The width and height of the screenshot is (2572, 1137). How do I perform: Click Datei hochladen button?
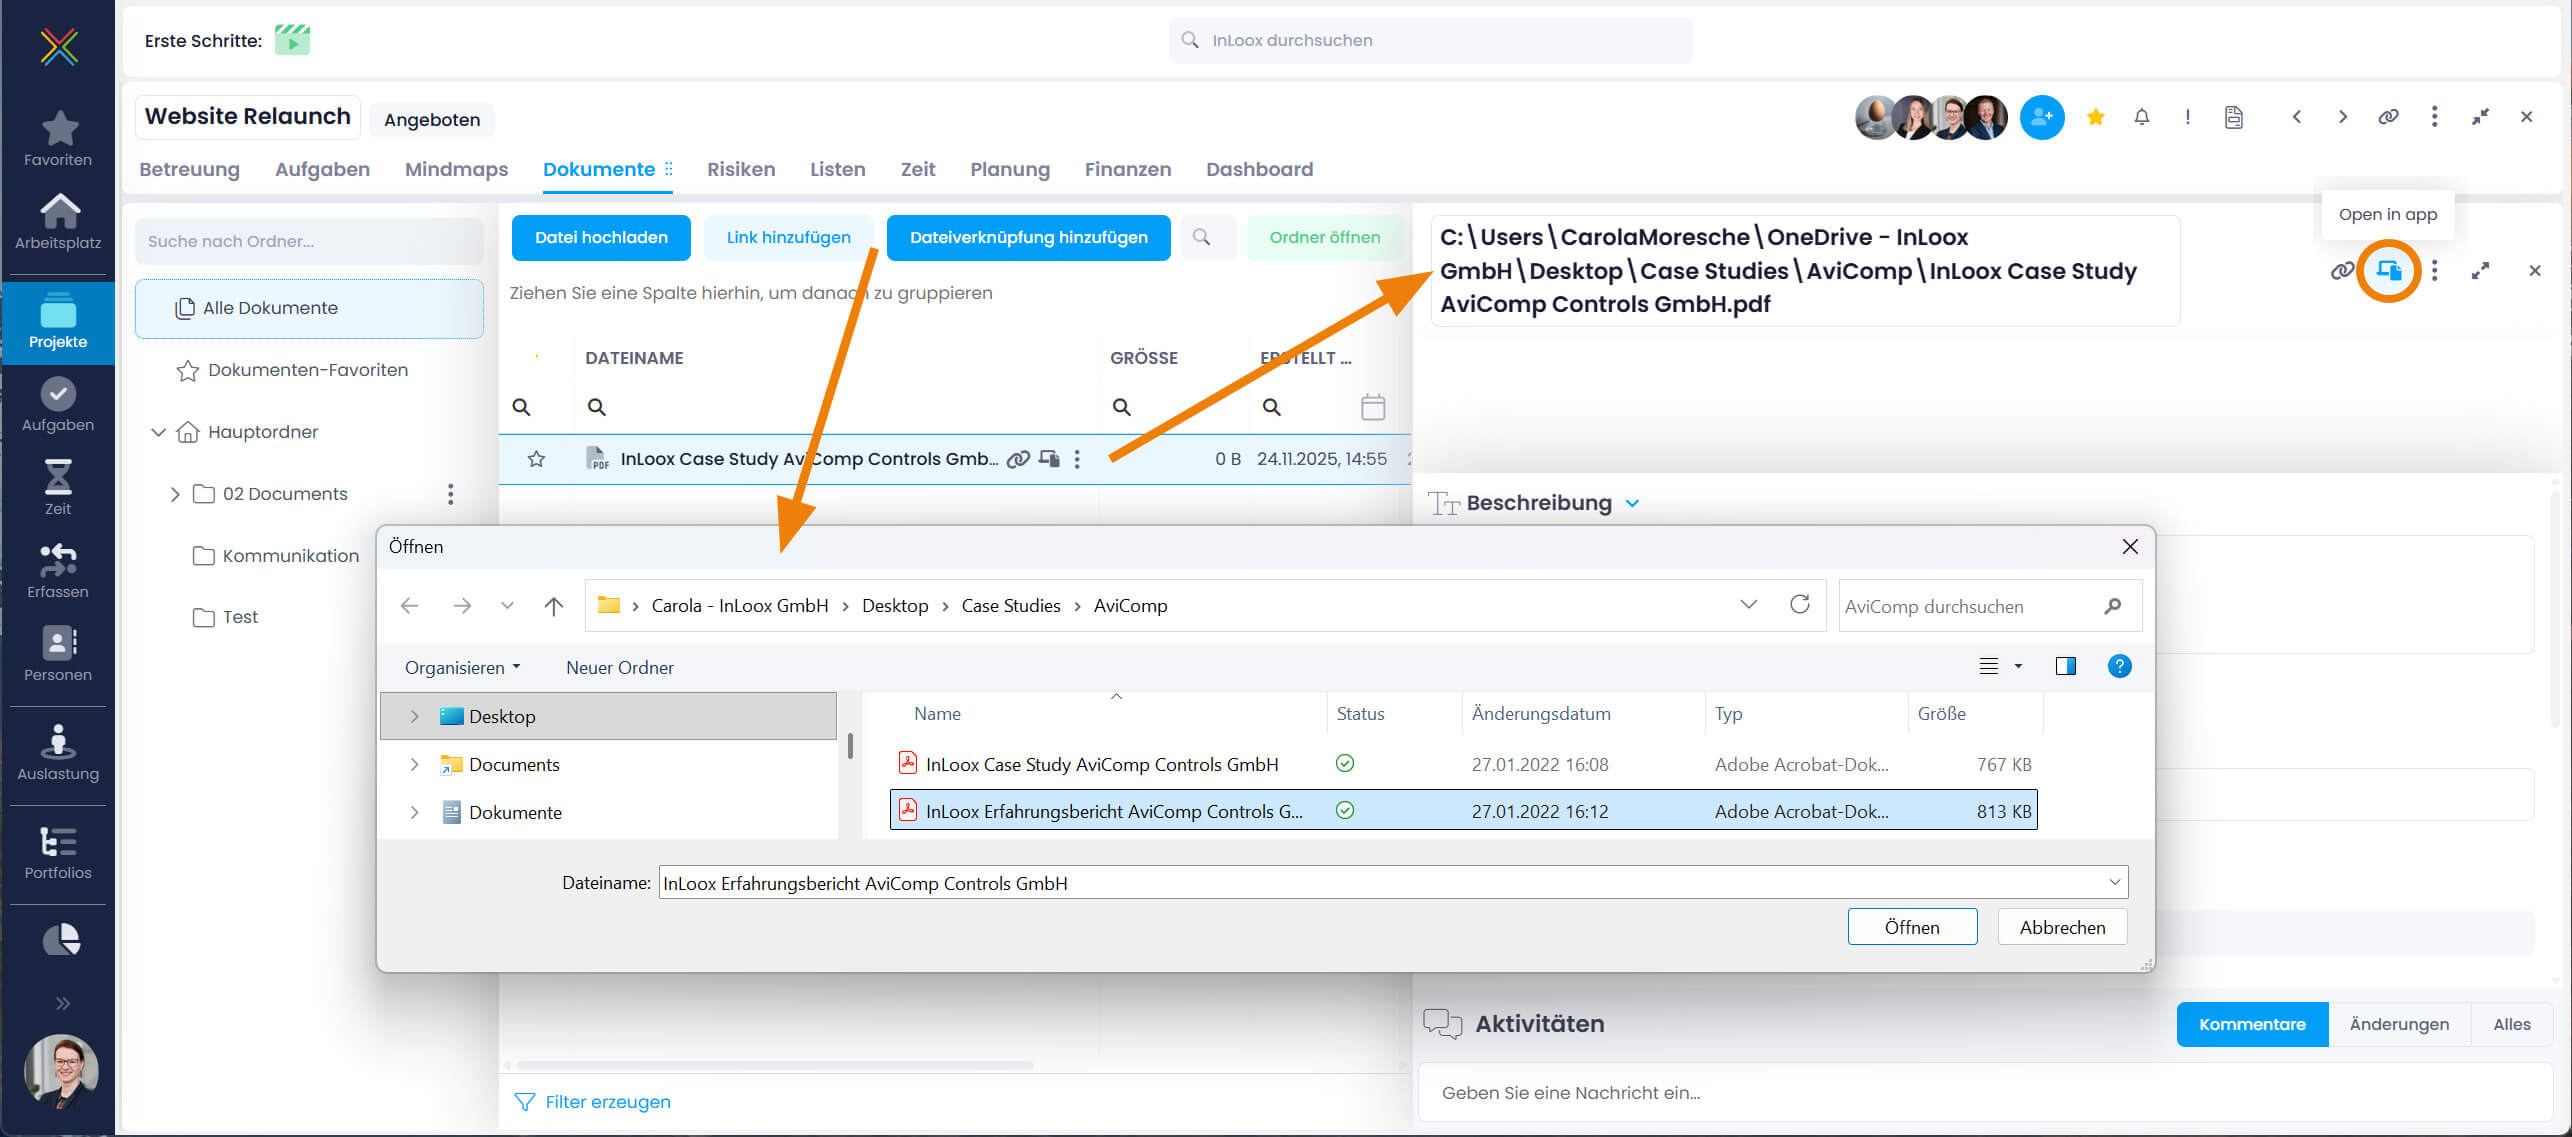601,237
